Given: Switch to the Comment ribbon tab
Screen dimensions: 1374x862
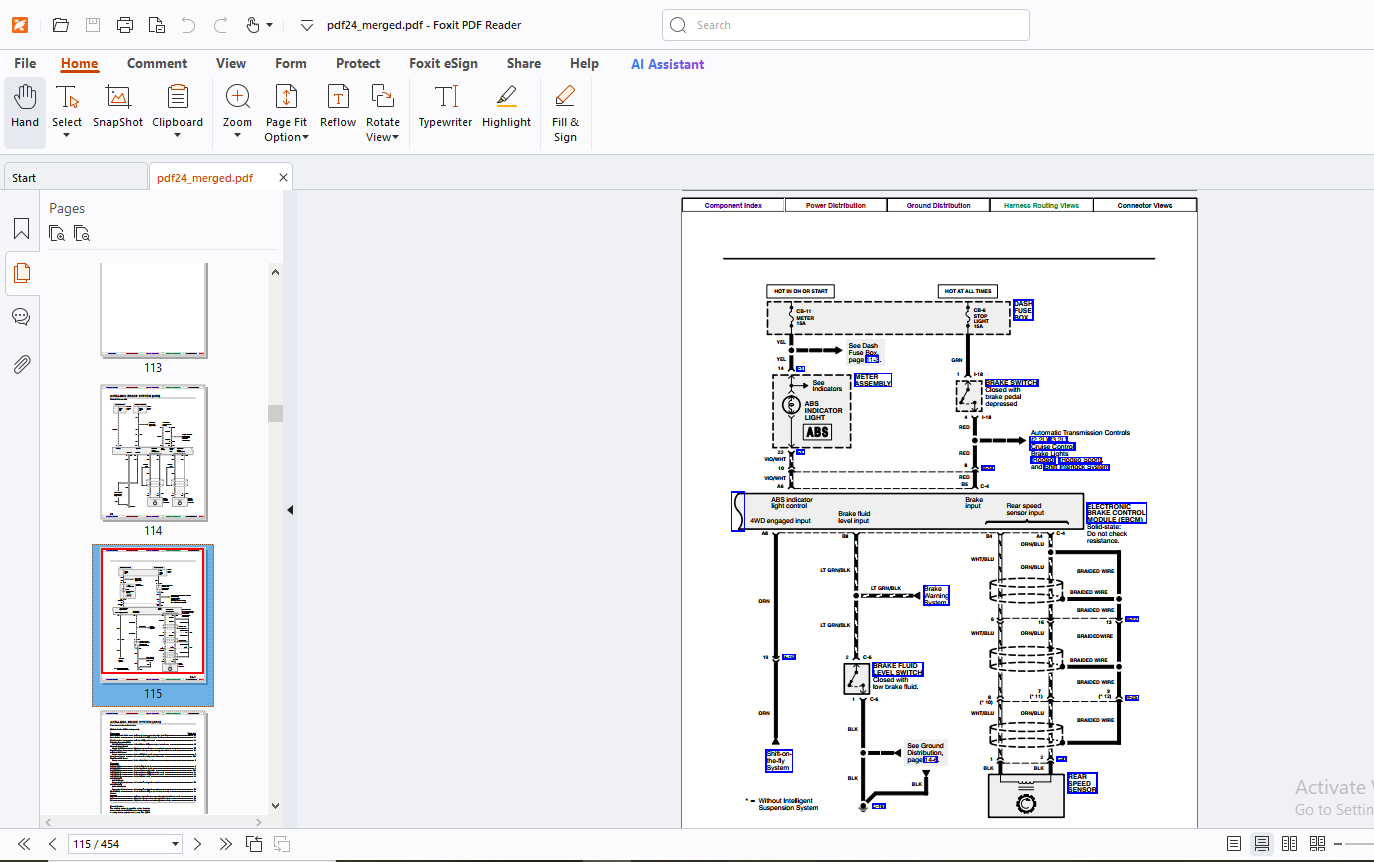Looking at the screenshot, I should coord(157,63).
